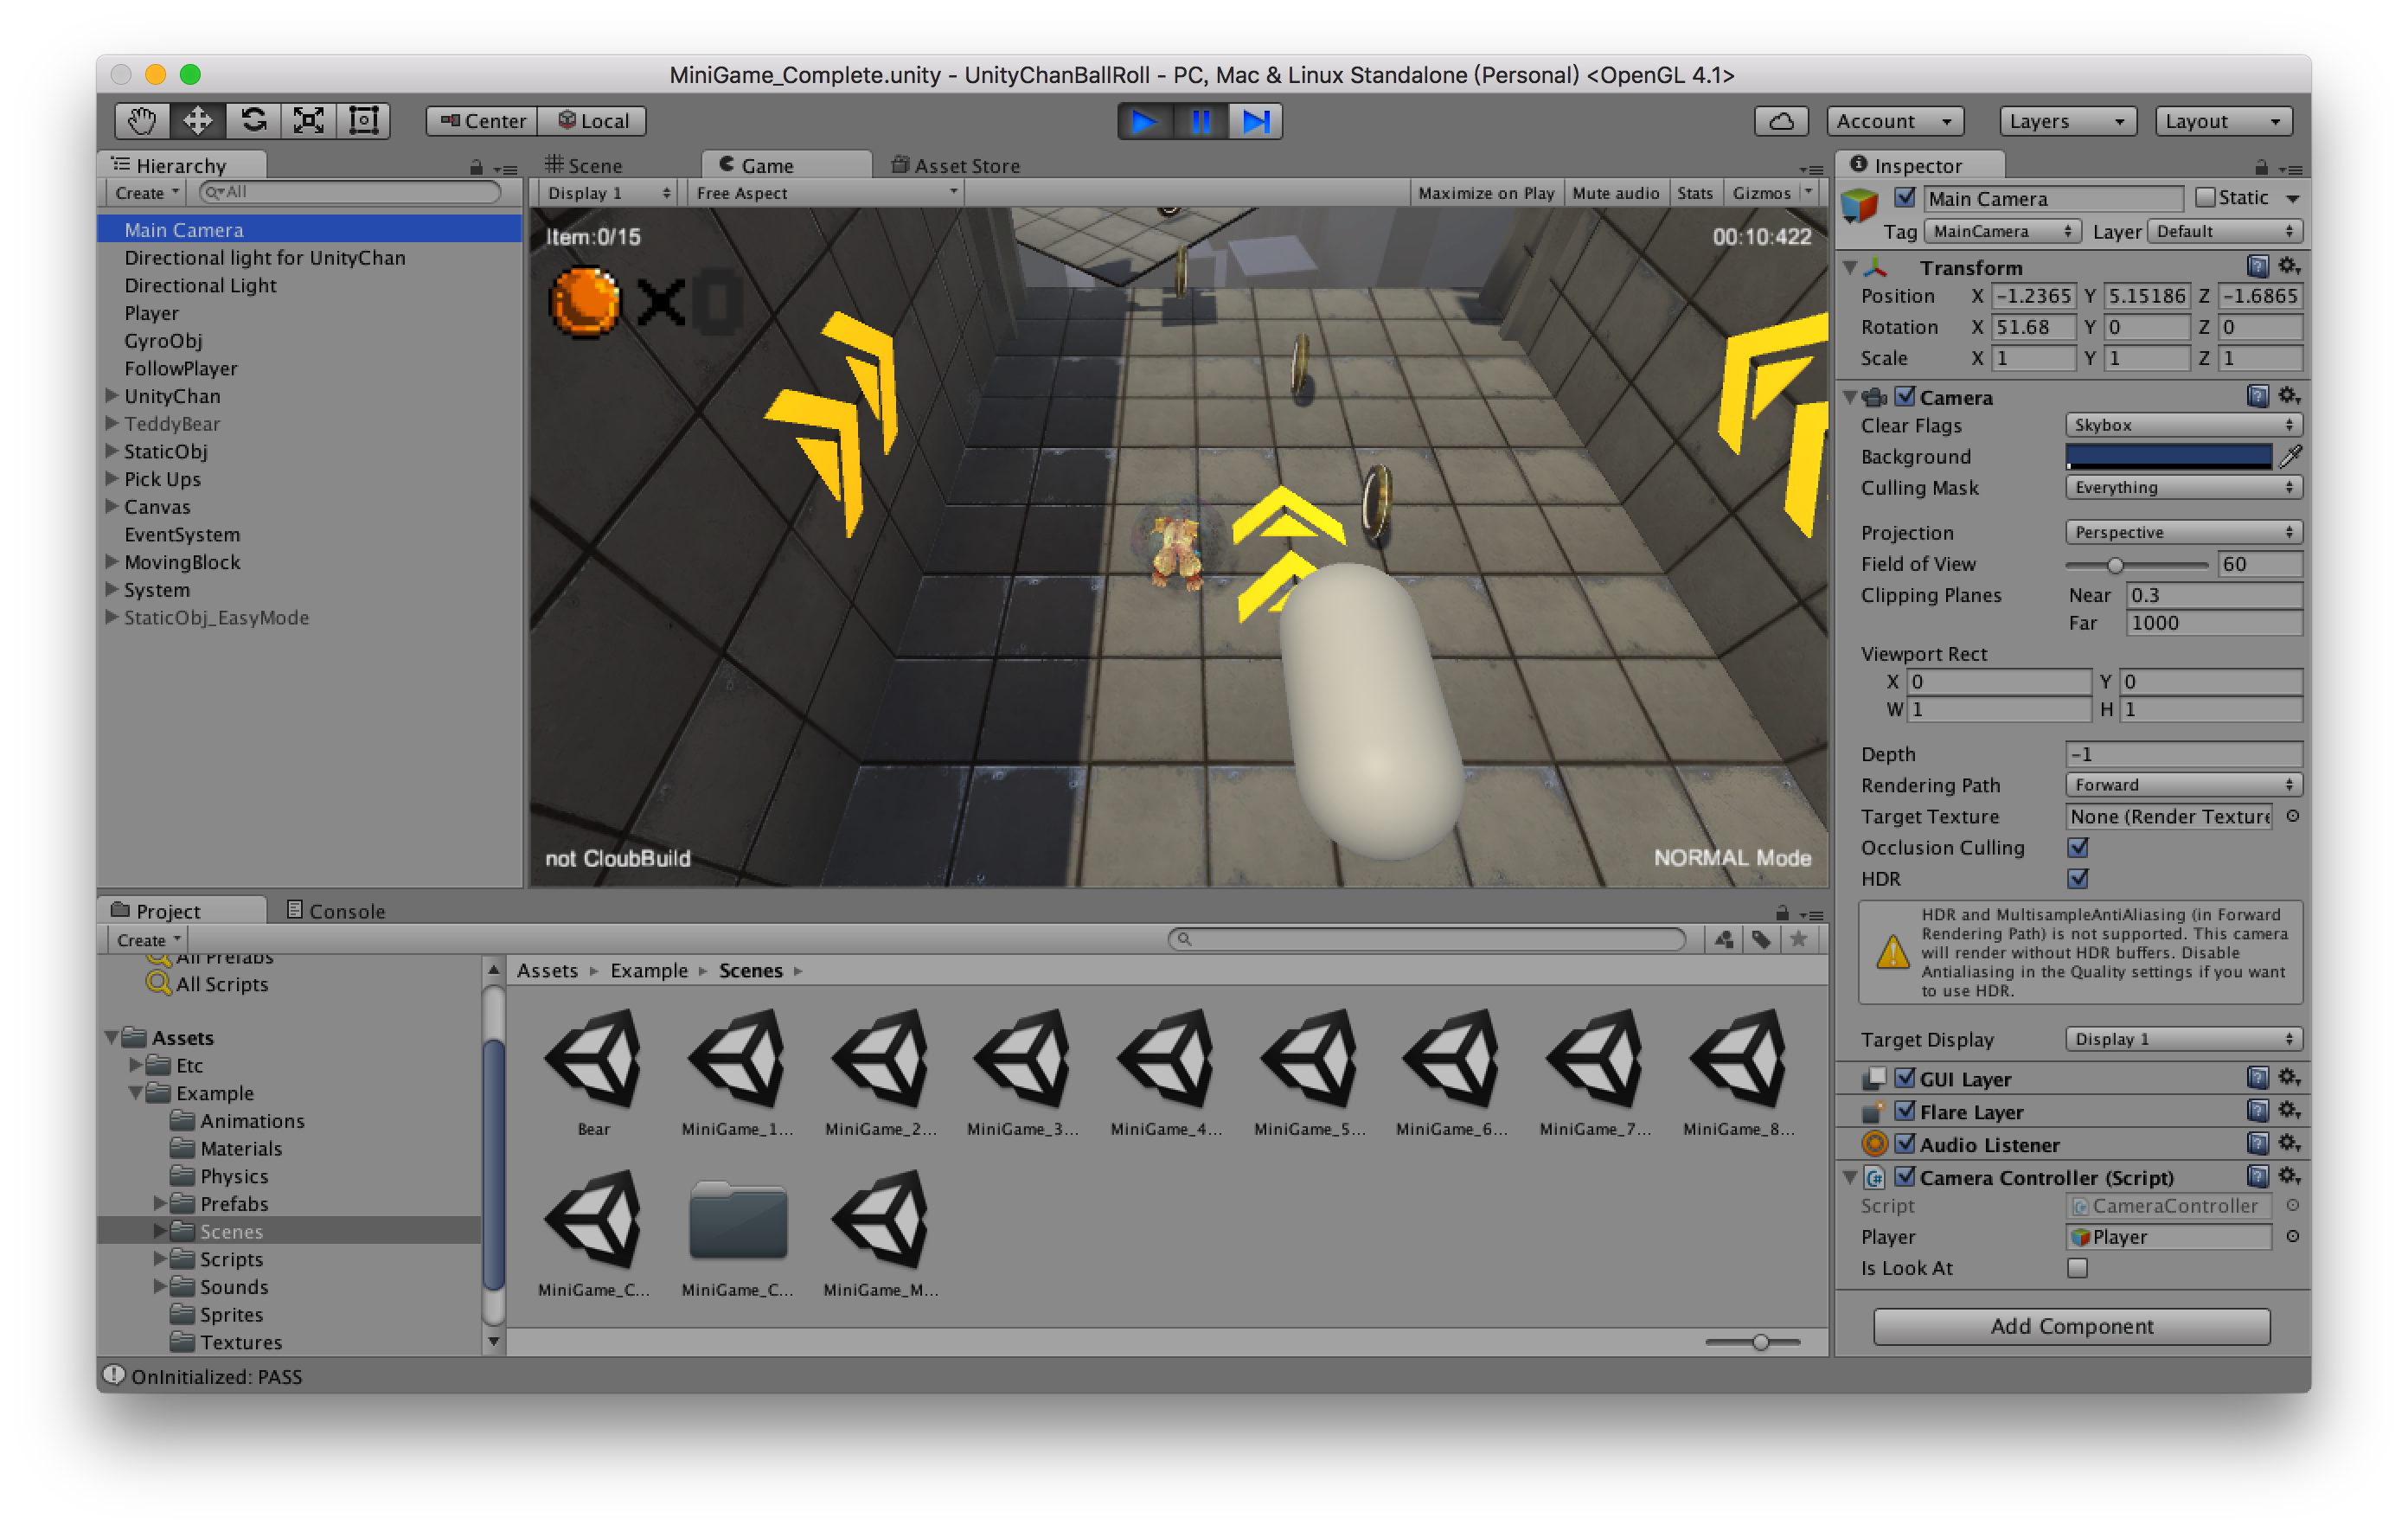
Task: Open the Camera component gear menu
Action: [2288, 397]
